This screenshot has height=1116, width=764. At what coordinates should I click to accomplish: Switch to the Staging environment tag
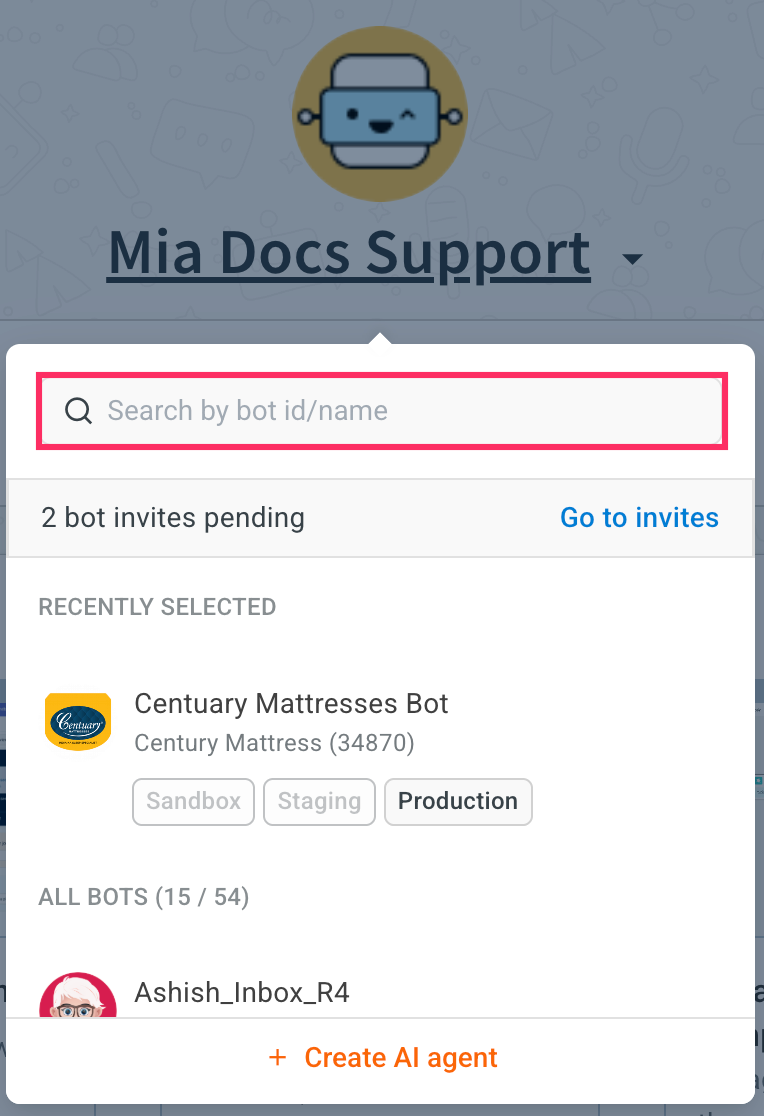pos(319,801)
